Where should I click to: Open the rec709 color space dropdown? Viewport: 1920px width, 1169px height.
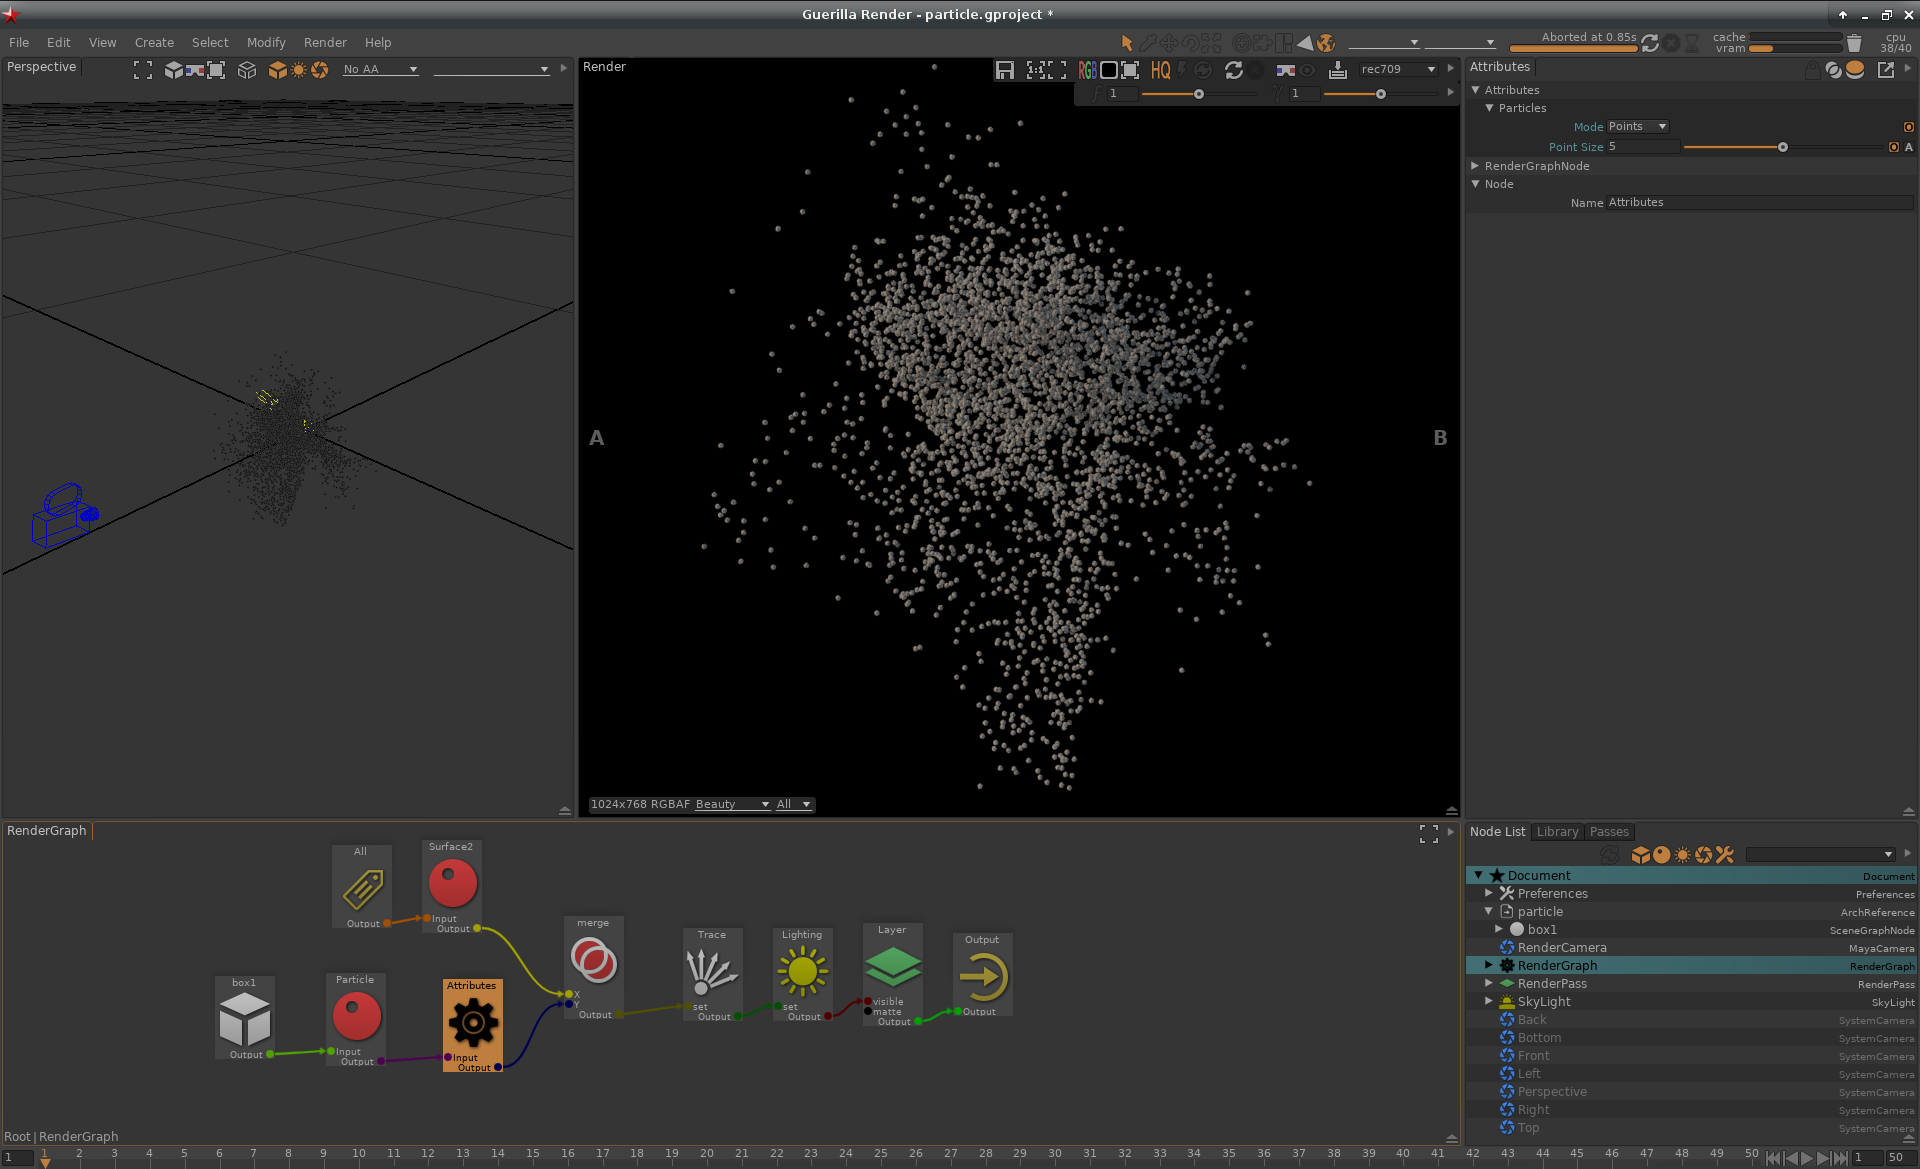(x=1398, y=69)
